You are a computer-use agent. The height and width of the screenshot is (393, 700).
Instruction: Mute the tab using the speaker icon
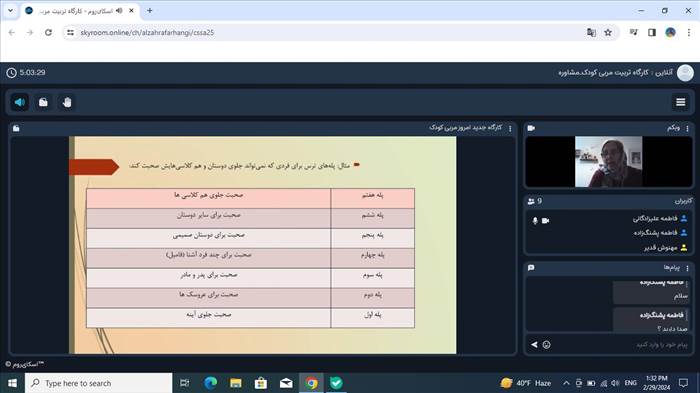[119, 11]
